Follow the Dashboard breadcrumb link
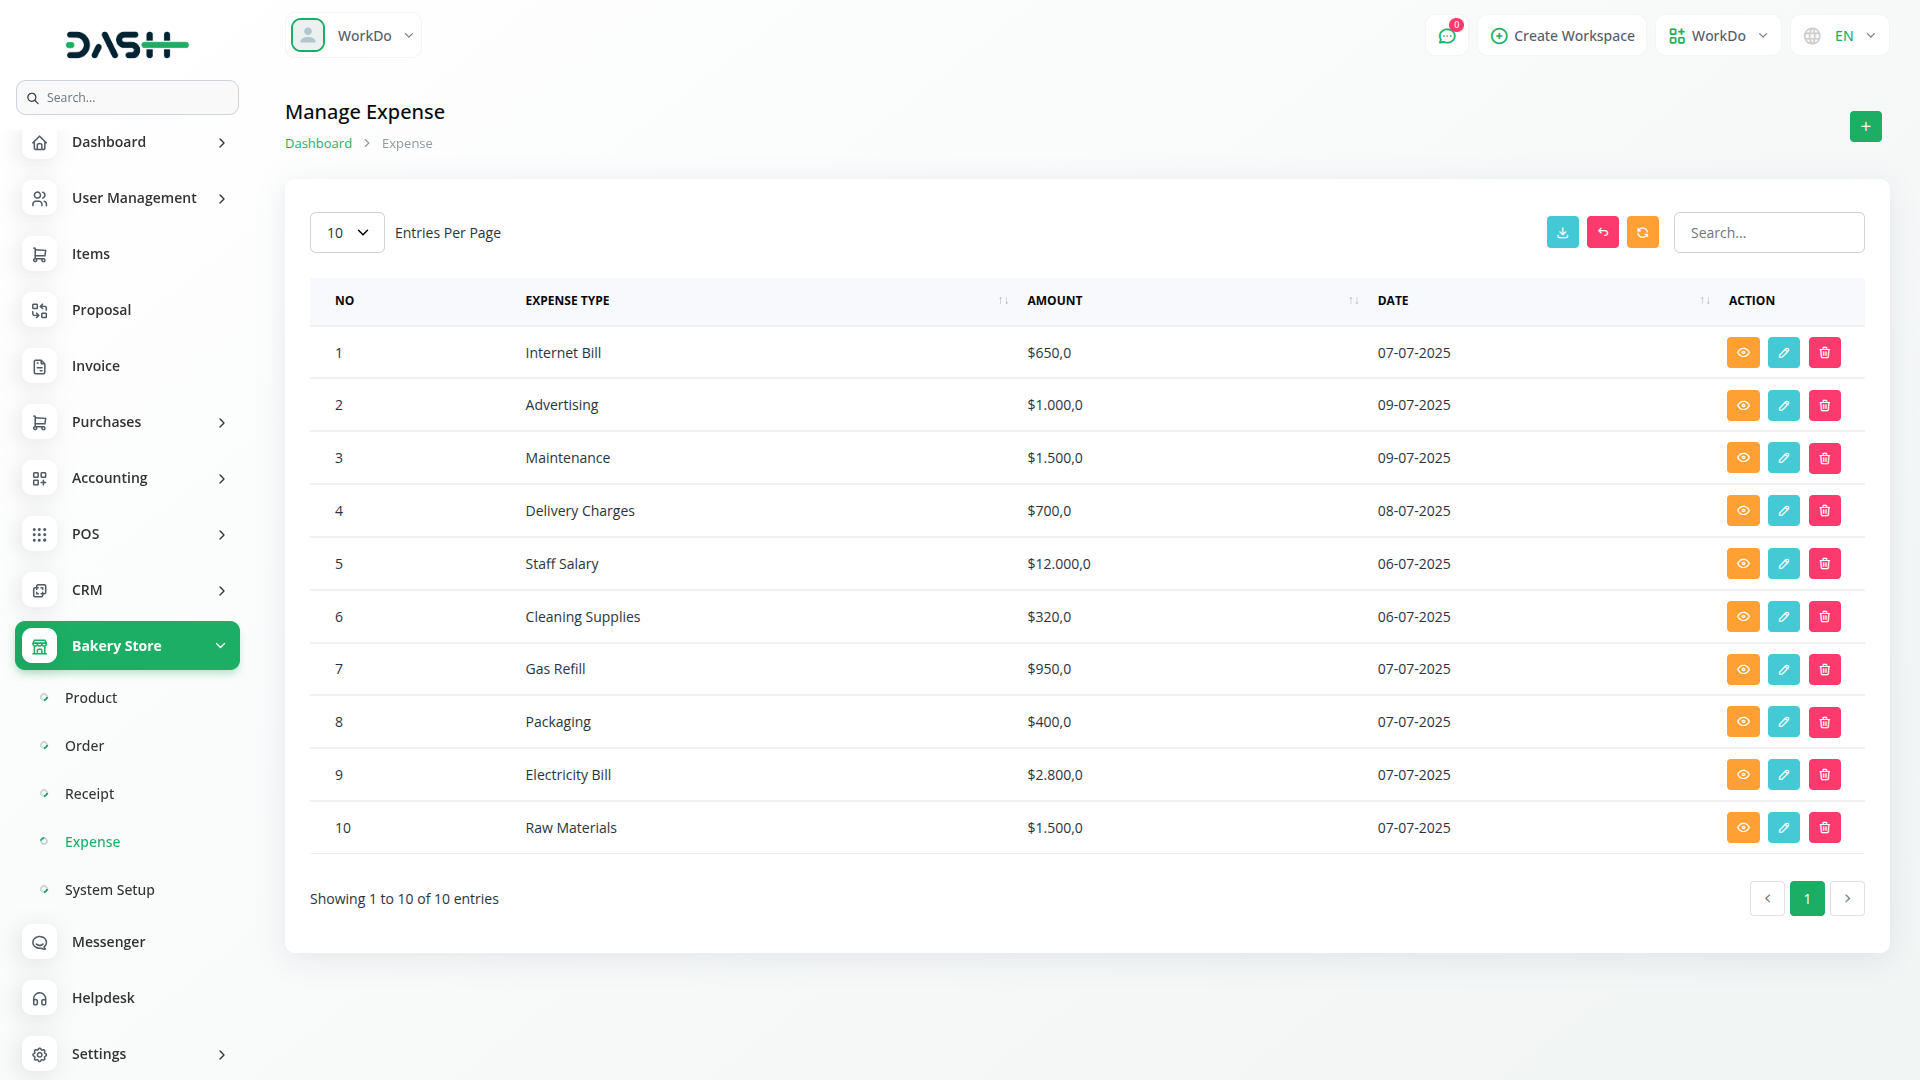The width and height of the screenshot is (1920, 1080). (318, 144)
